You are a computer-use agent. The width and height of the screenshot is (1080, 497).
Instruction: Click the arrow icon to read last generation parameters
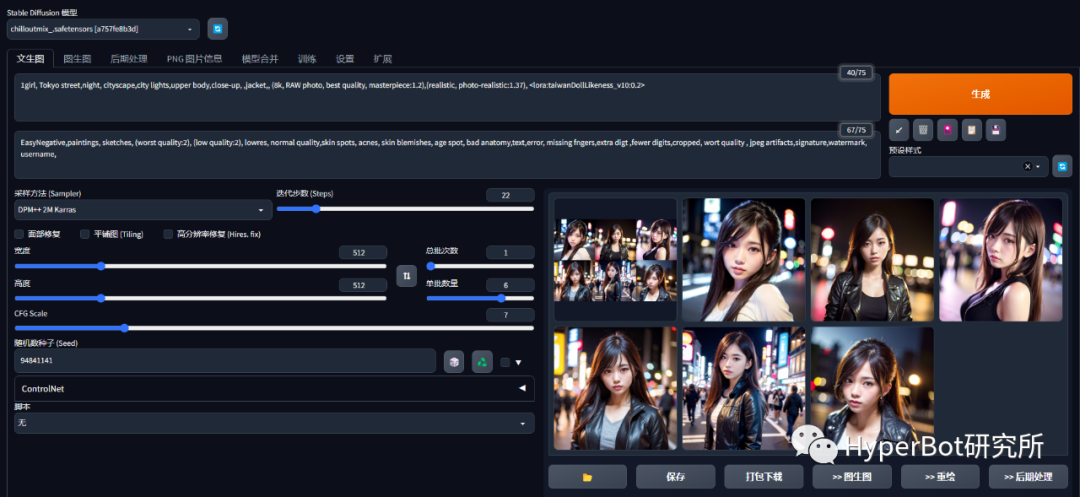[x=899, y=129]
